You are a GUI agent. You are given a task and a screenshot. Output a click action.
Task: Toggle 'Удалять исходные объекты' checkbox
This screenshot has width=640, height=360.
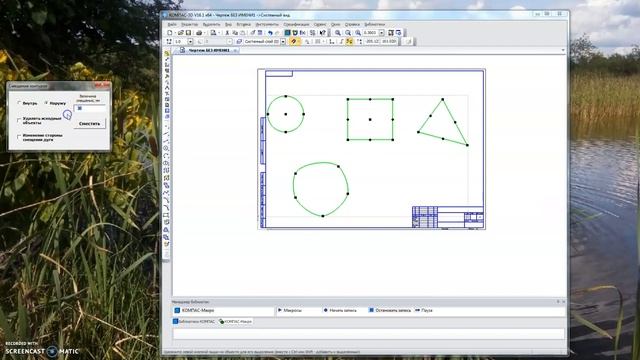click(x=19, y=120)
